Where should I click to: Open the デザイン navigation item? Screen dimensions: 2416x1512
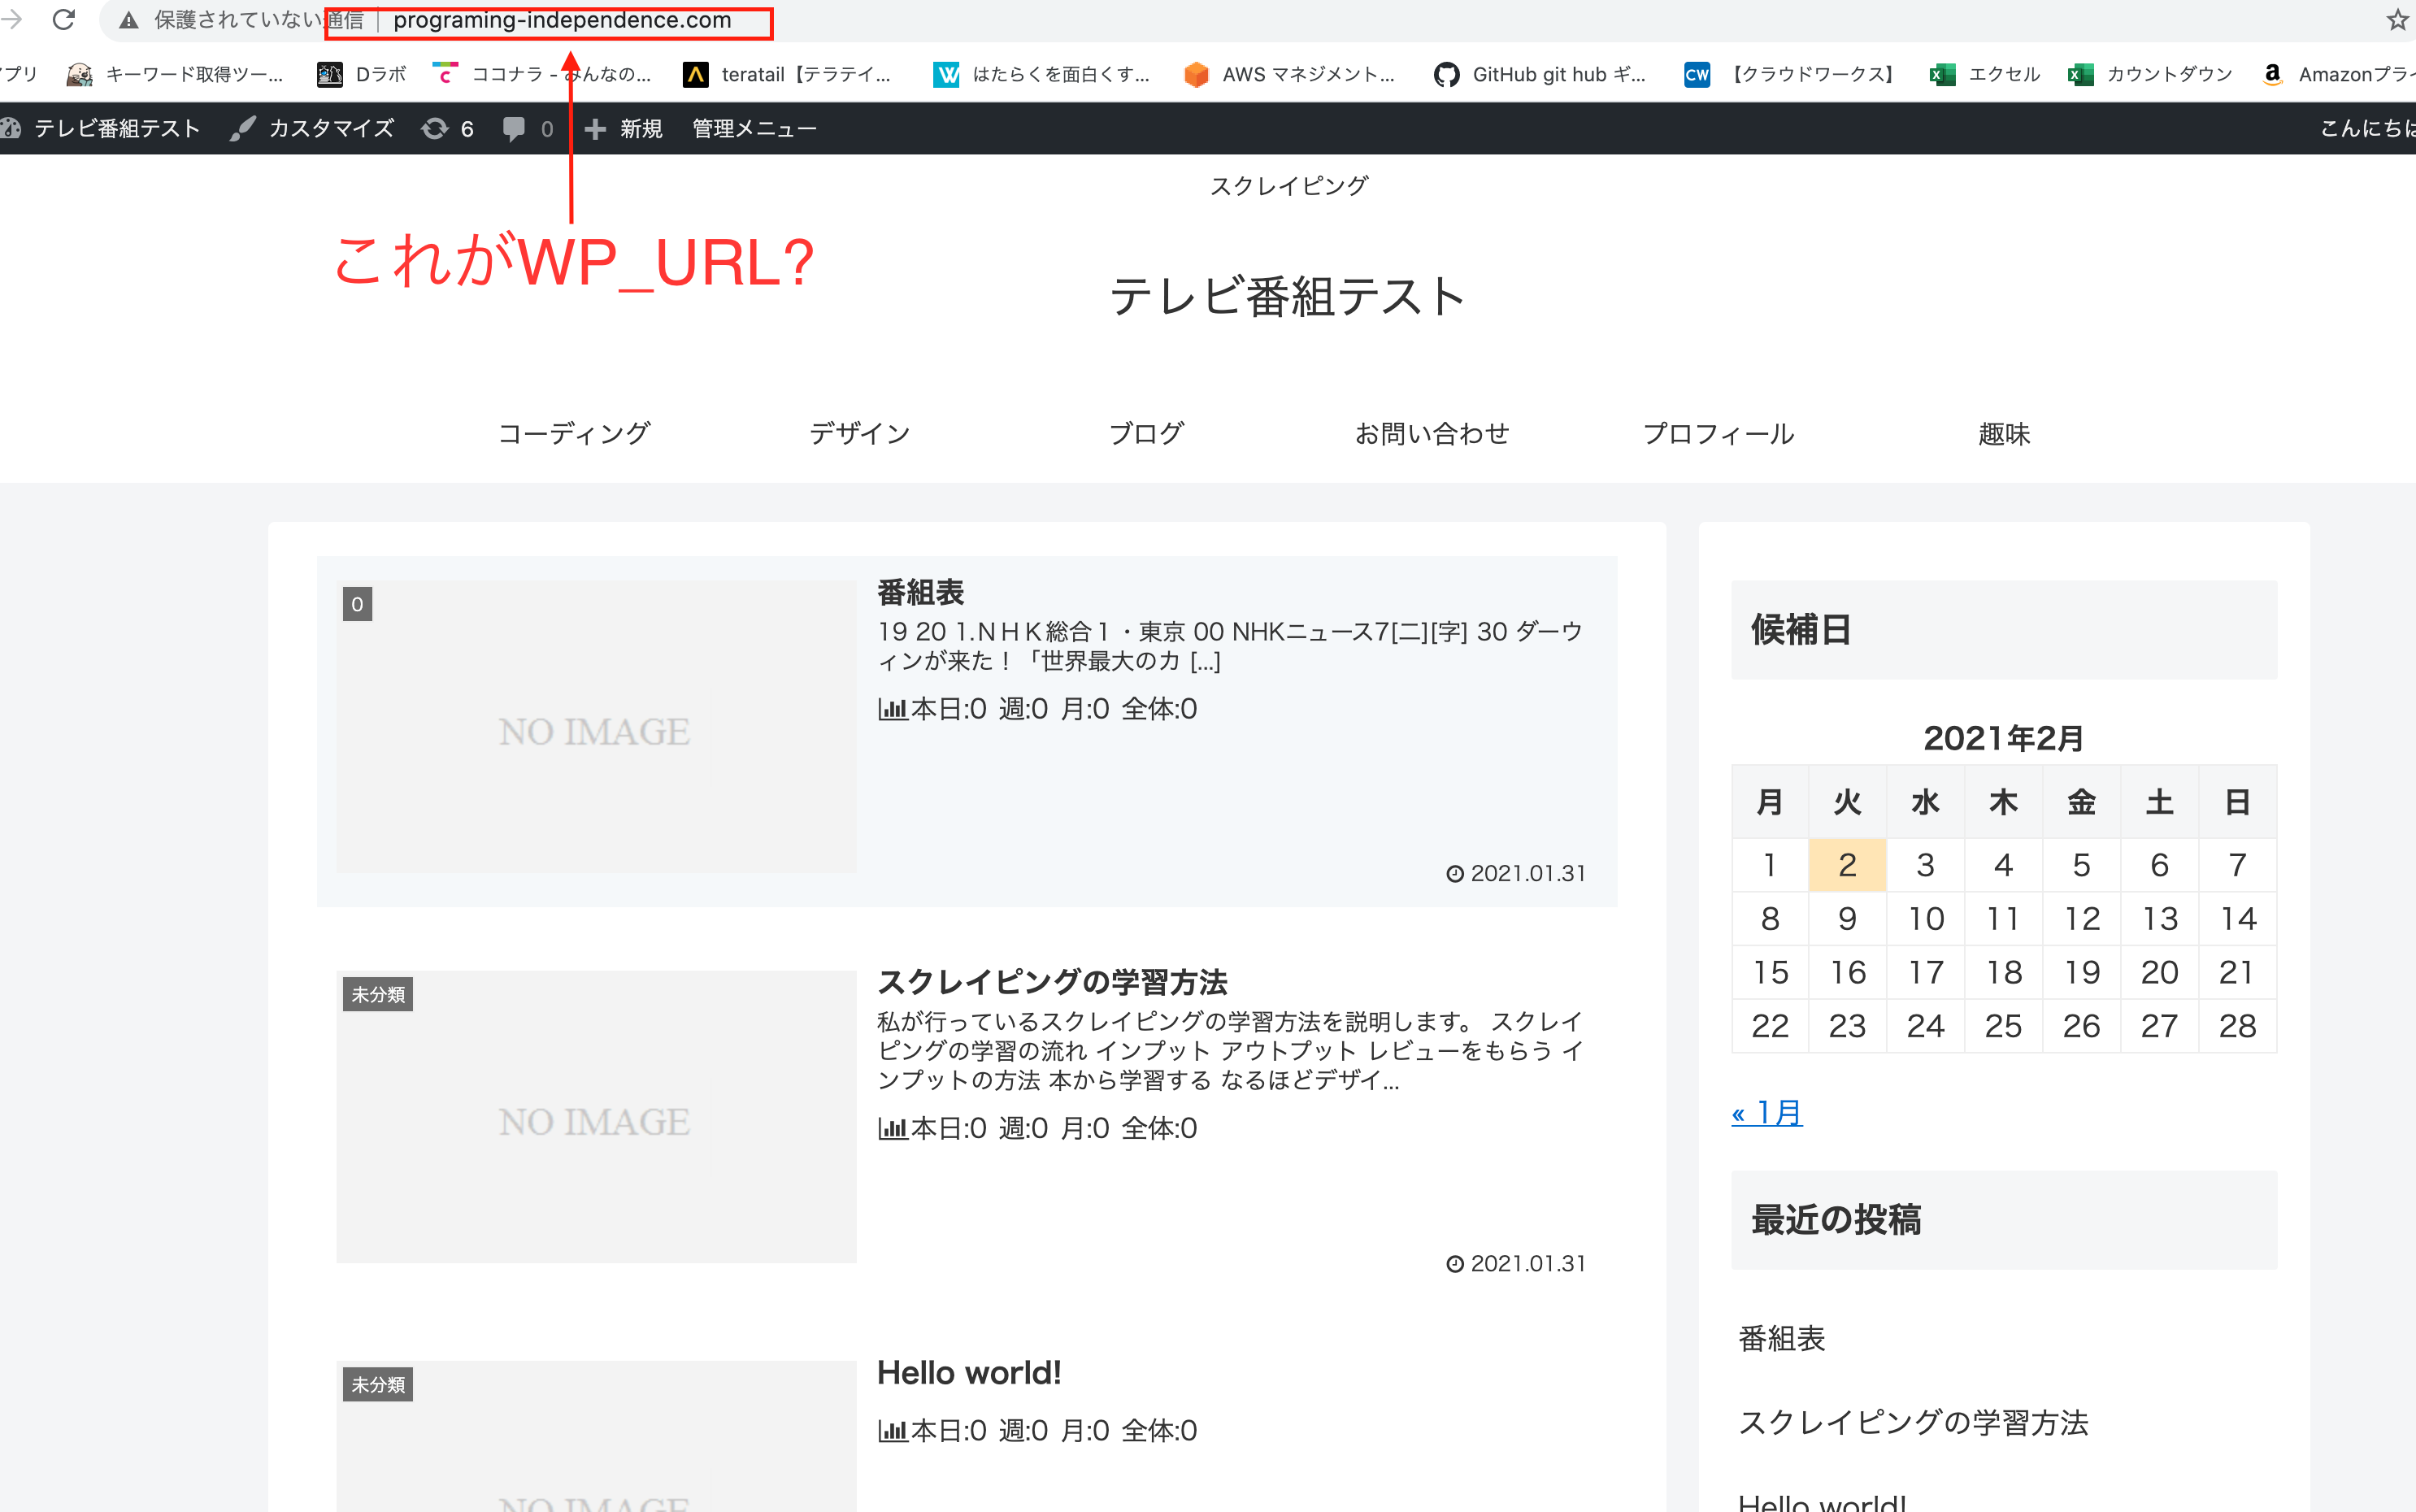click(x=860, y=433)
